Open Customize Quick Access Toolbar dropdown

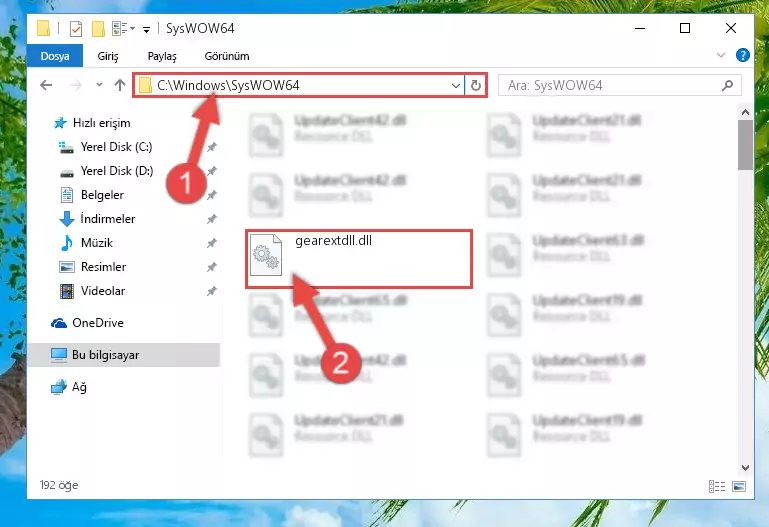coord(146,30)
